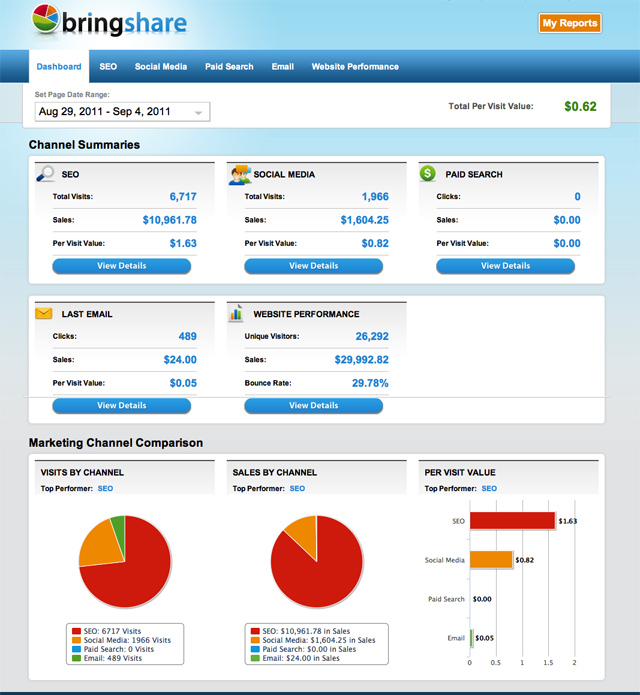The image size is (640, 695).
Task: Click Last Email clicks value 489
Action: point(187,336)
